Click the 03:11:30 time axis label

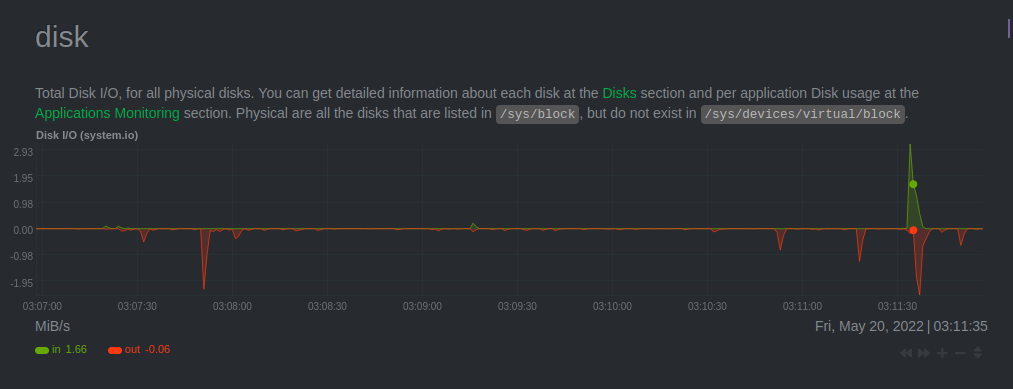(x=897, y=306)
